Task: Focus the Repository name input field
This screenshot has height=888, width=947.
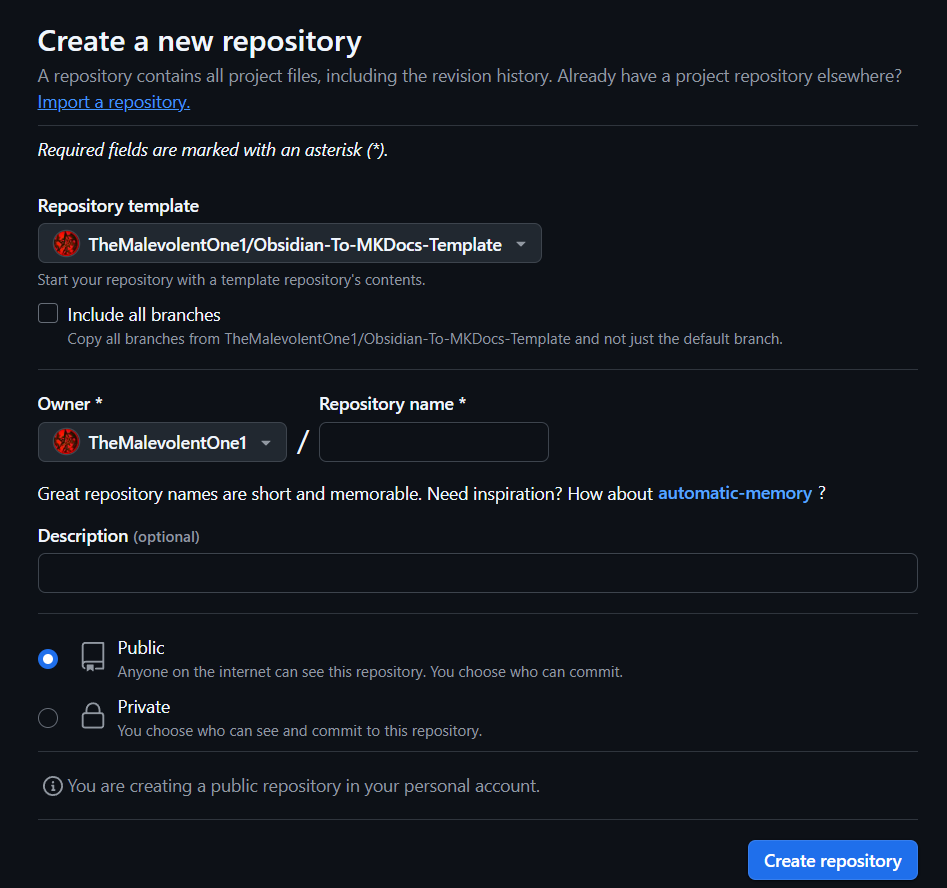Action: pyautogui.click(x=433, y=442)
